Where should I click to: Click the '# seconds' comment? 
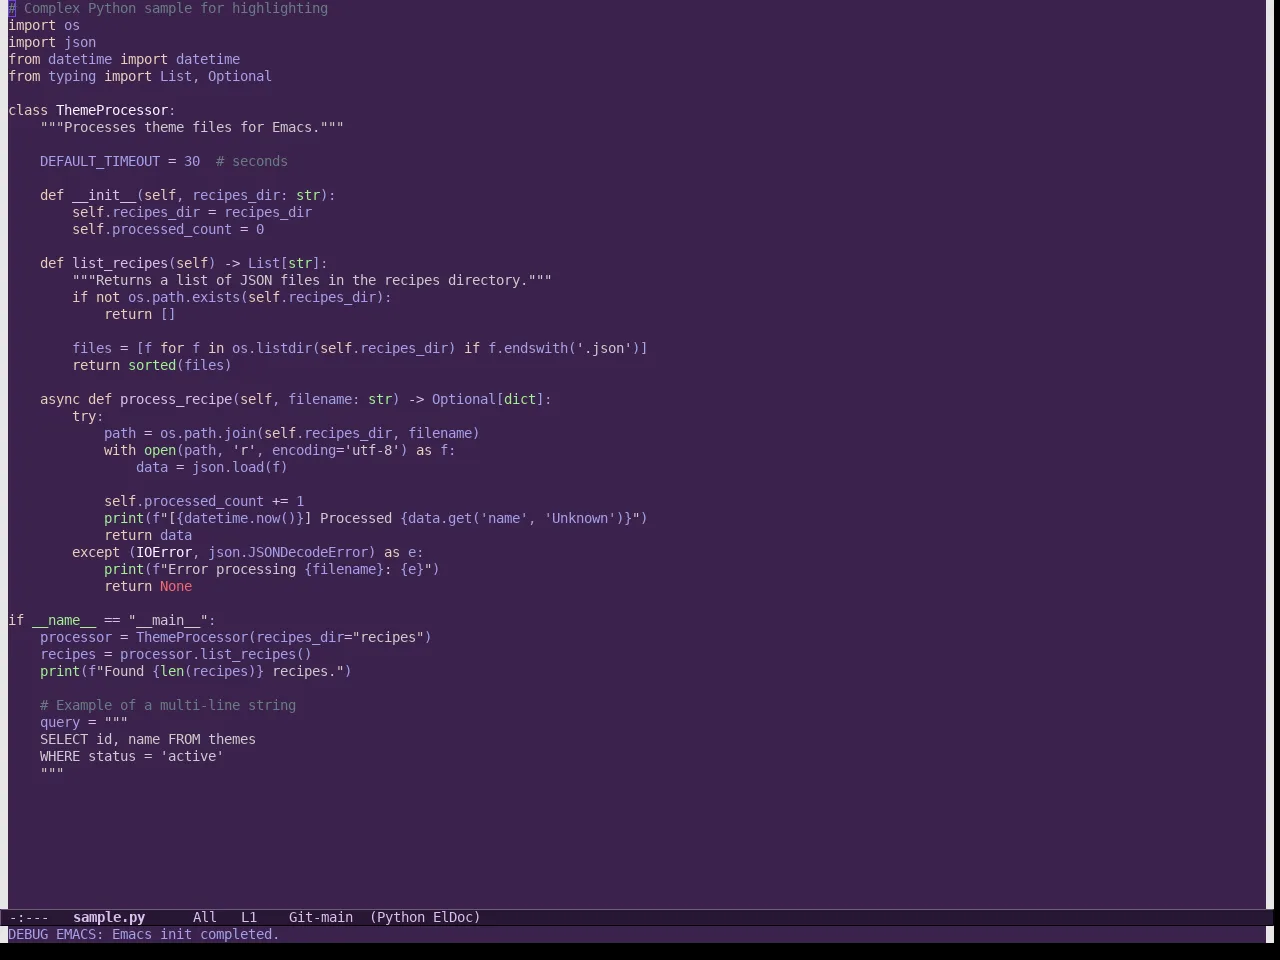point(252,161)
